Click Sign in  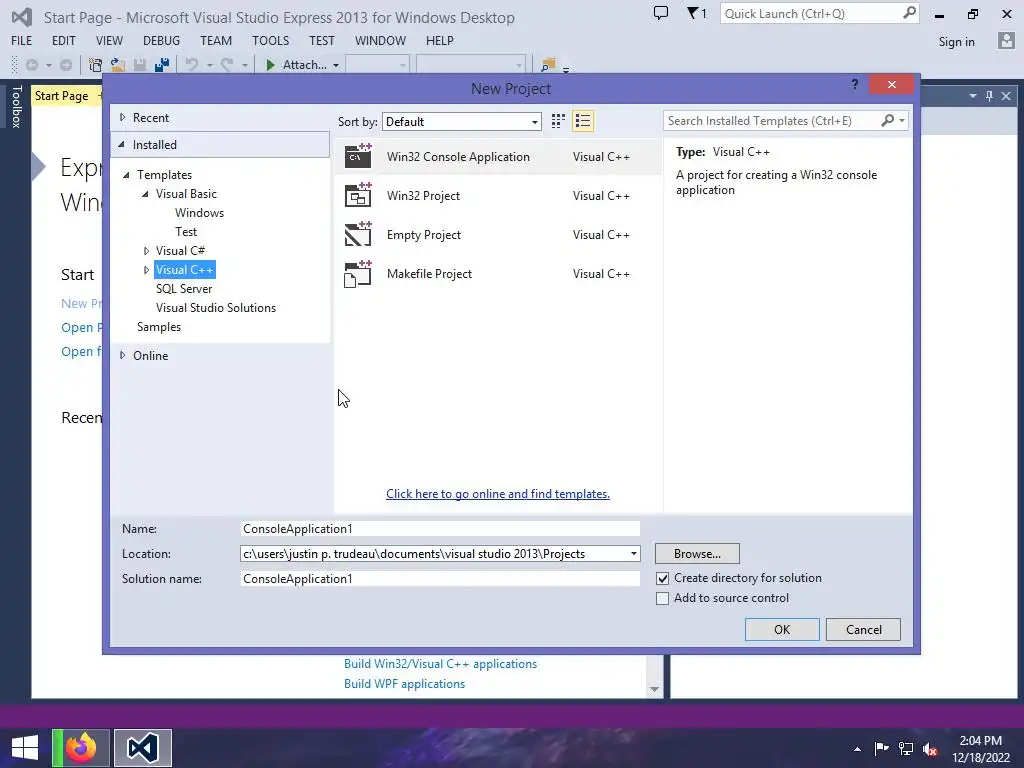(956, 42)
